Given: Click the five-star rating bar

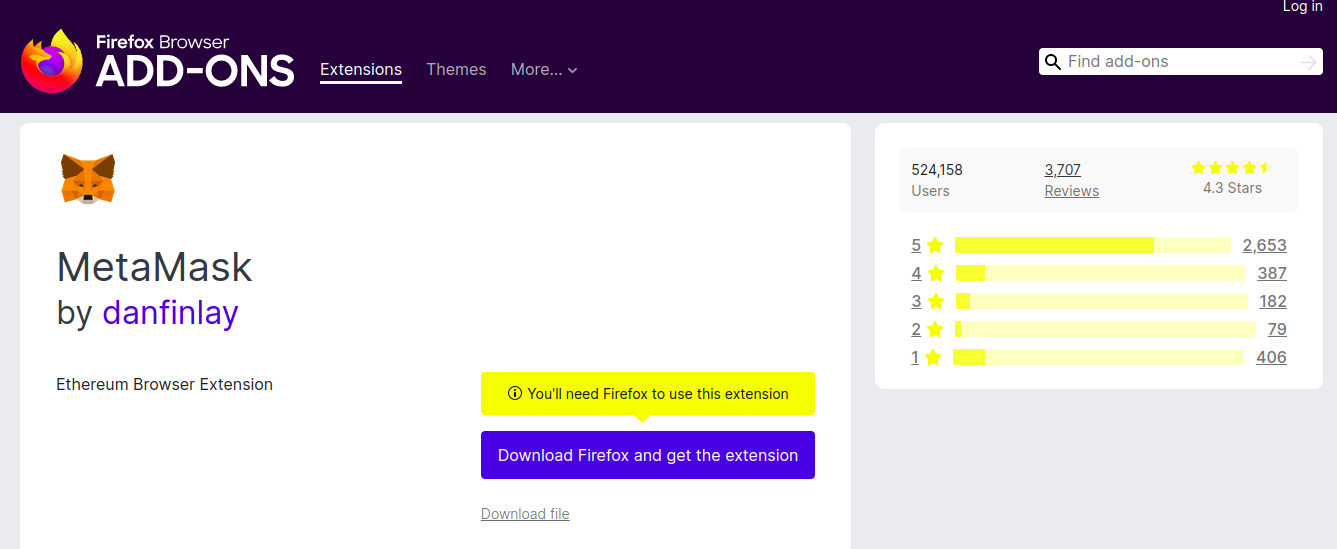Looking at the screenshot, I should (1092, 246).
